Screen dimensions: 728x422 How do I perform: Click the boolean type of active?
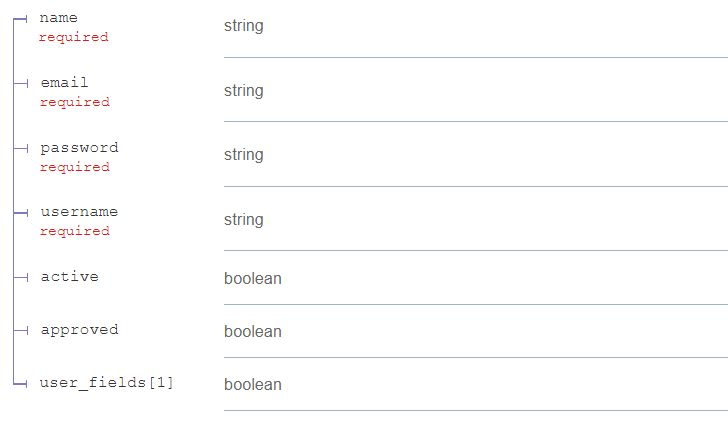(253, 279)
